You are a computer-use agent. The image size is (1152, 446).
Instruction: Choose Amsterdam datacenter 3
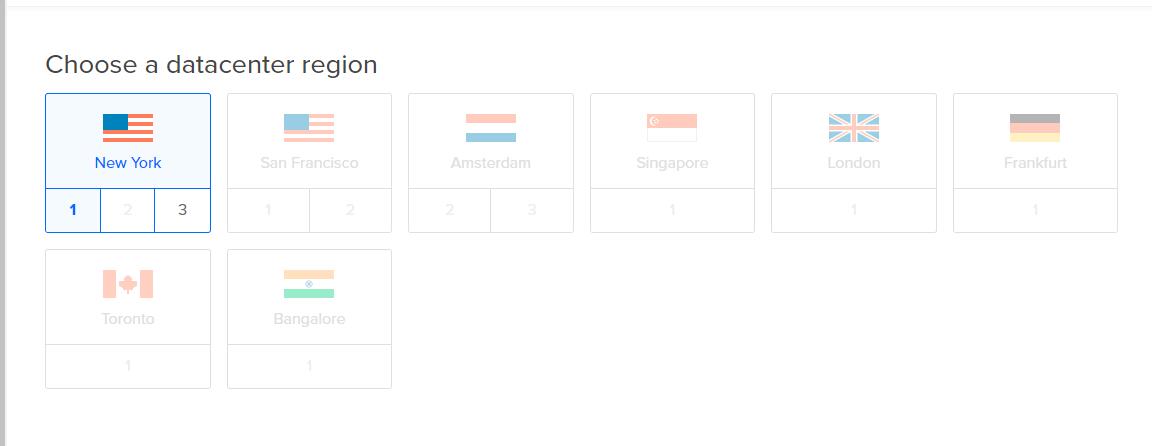click(x=532, y=210)
